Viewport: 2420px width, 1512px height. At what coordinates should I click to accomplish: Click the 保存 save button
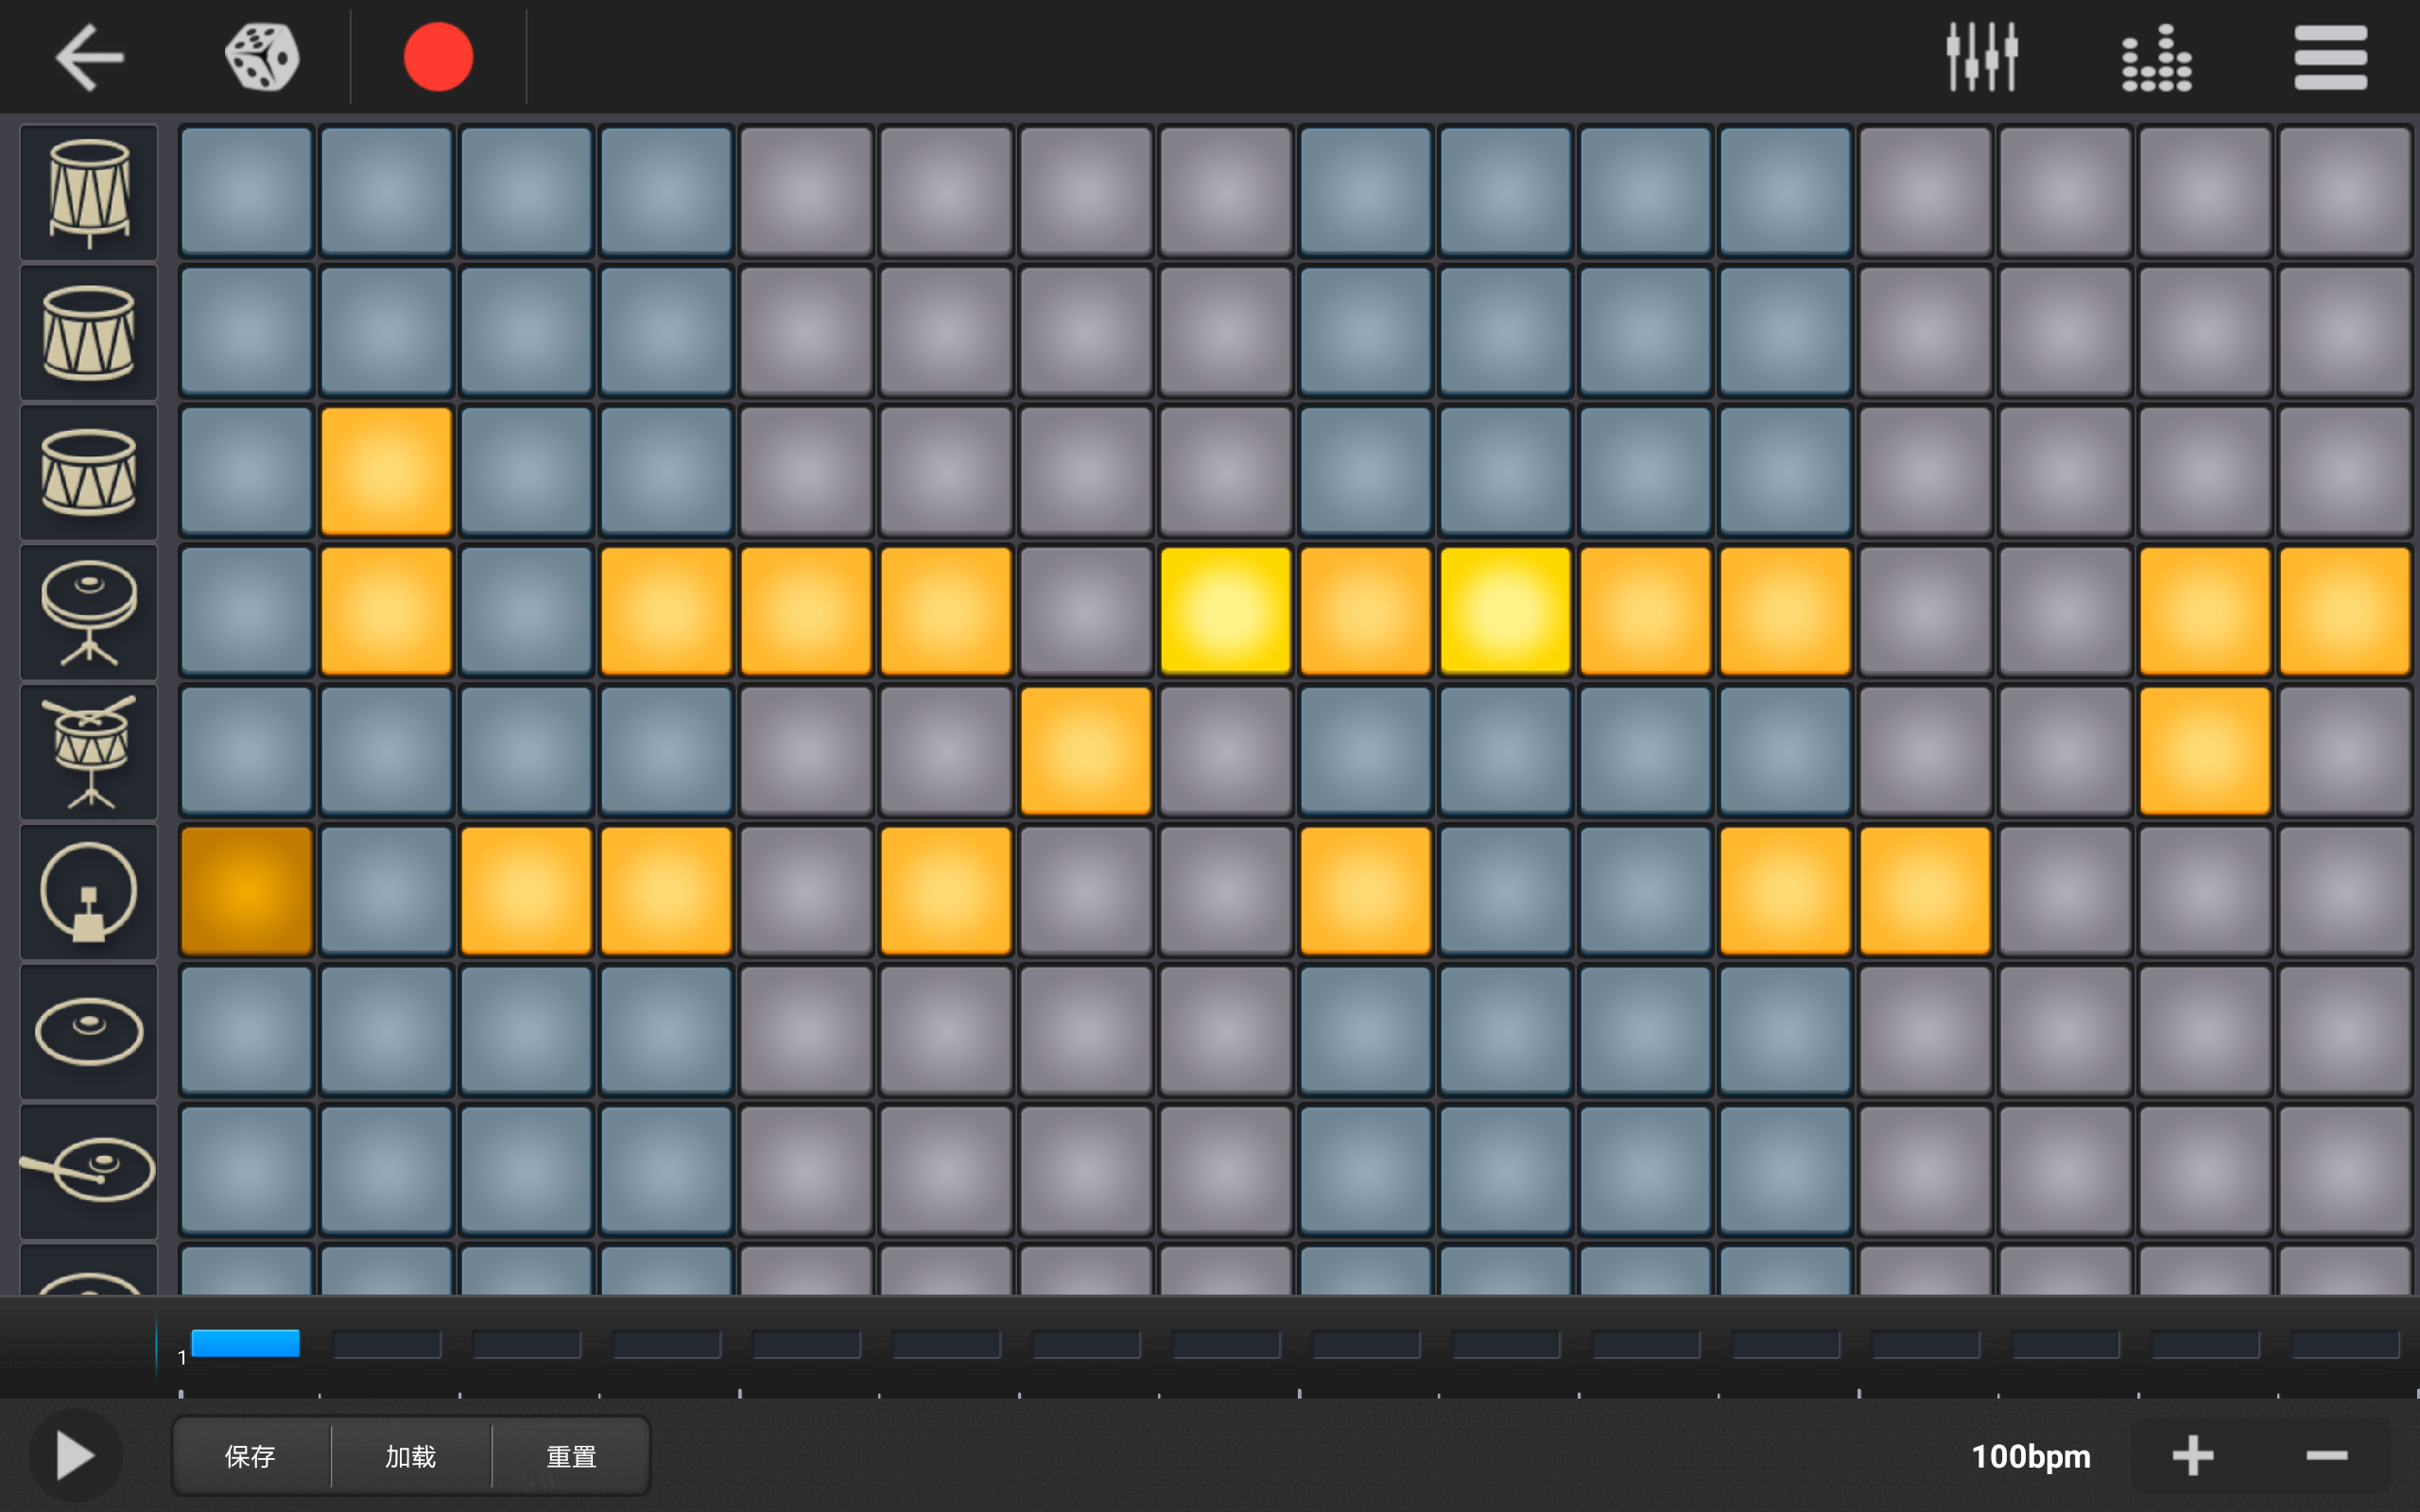tap(250, 1456)
